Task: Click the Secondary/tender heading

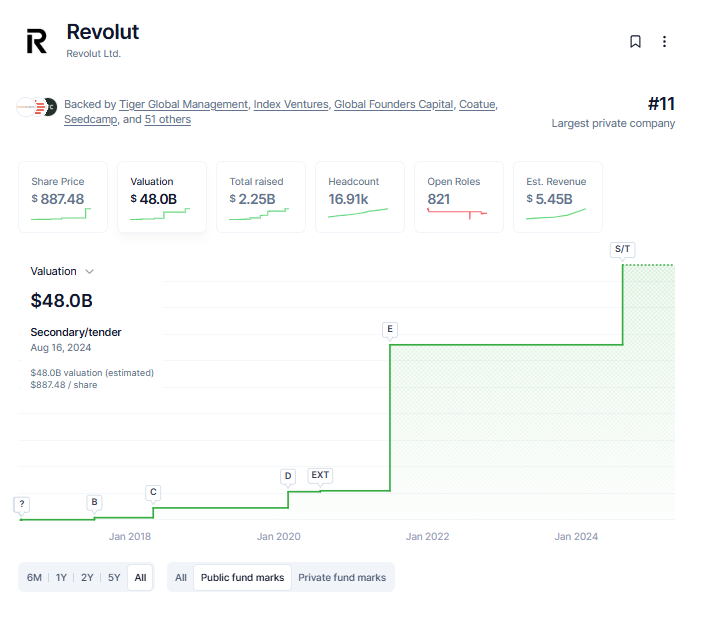Action: click(x=76, y=332)
